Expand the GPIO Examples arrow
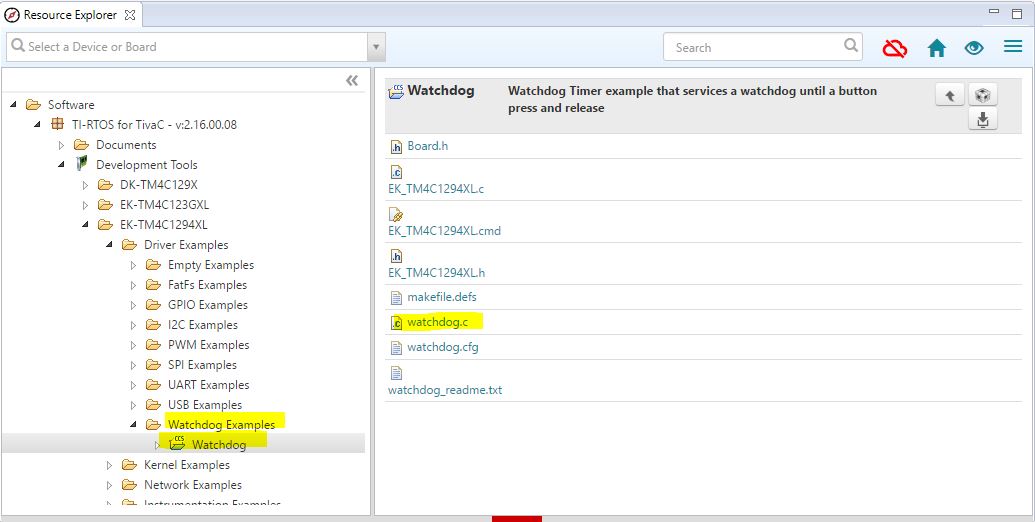The image size is (1035, 522). [133, 305]
